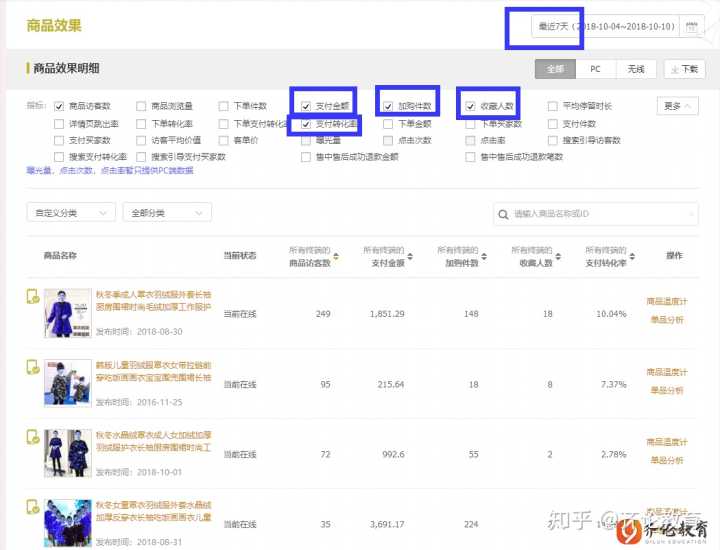Open the calendar icon beside date range
The width and height of the screenshot is (720, 550).
pos(691,26)
